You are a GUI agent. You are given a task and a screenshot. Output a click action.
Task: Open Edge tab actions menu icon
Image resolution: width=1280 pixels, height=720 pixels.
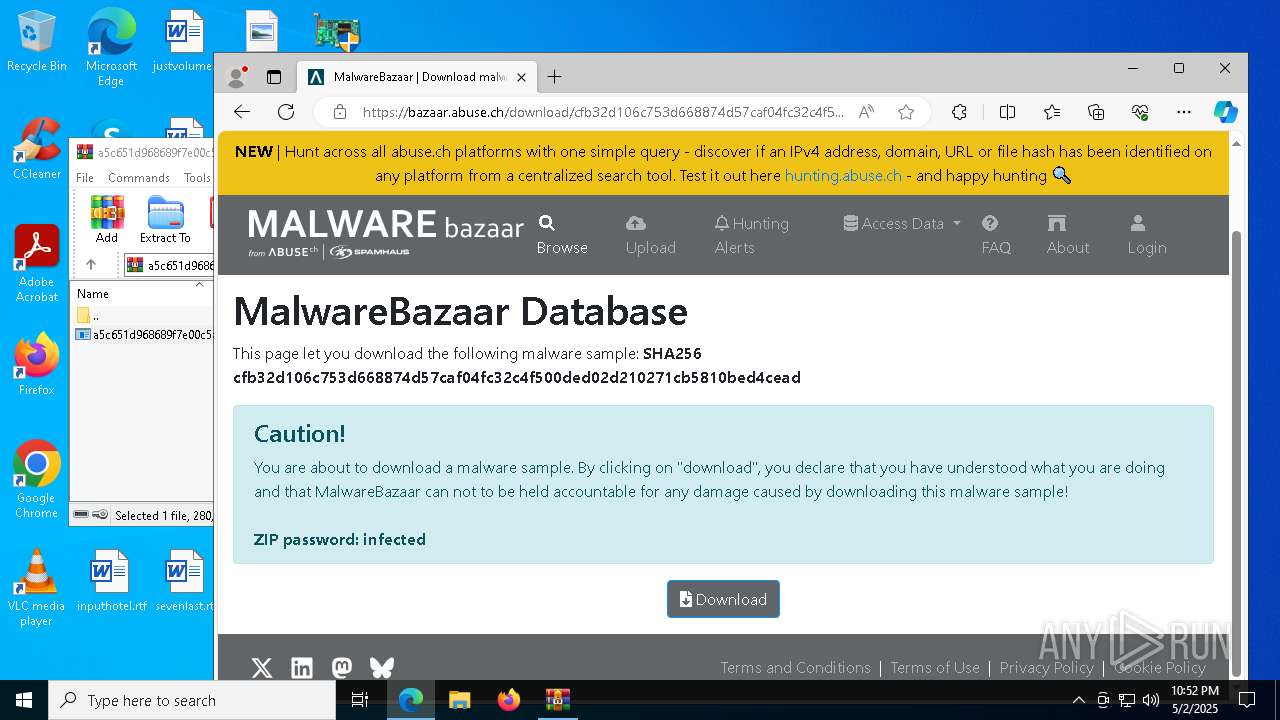click(x=274, y=77)
